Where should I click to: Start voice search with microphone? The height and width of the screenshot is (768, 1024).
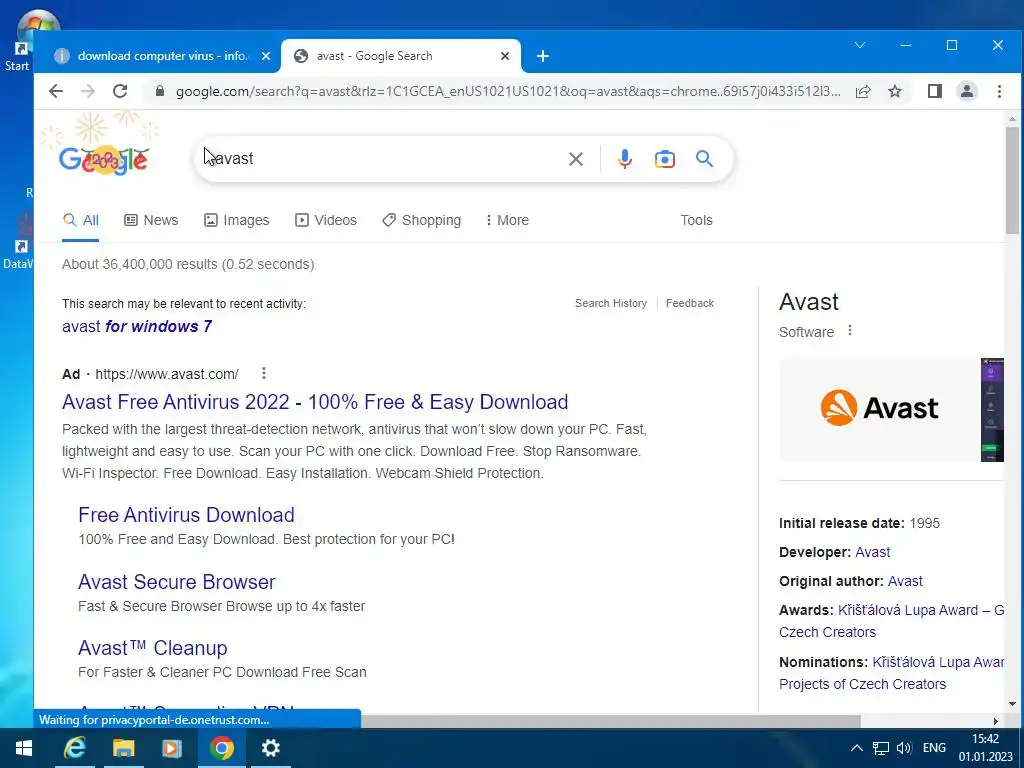(x=624, y=159)
